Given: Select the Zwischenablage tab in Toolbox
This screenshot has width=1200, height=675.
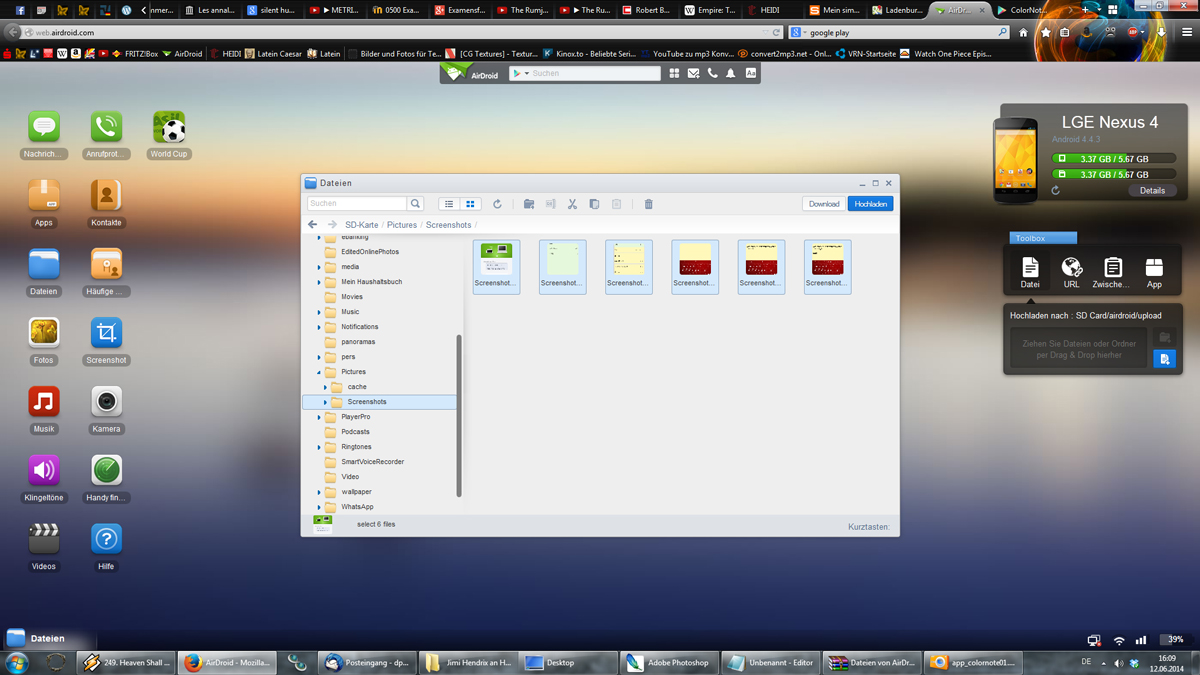Looking at the screenshot, I should [x=1112, y=271].
